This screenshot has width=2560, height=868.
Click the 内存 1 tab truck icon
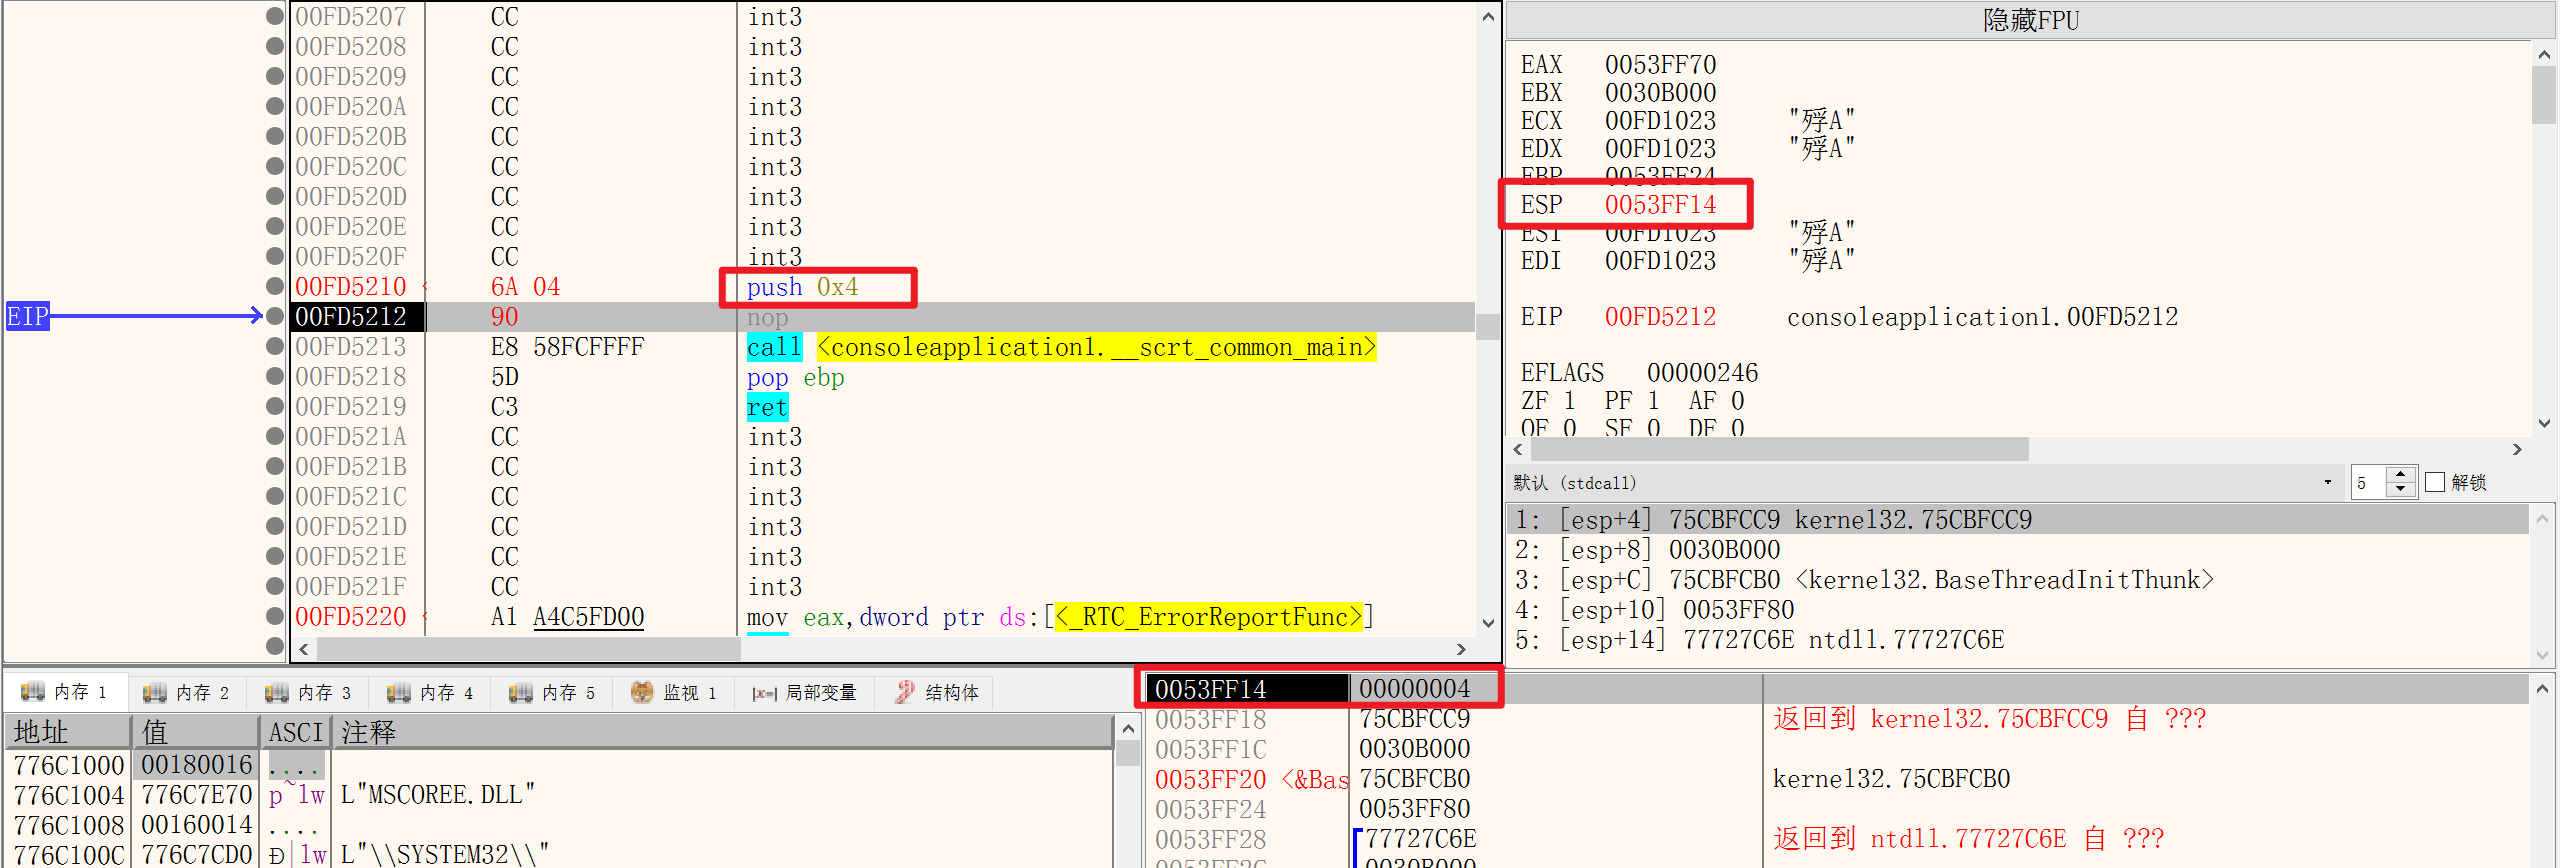[x=32, y=692]
